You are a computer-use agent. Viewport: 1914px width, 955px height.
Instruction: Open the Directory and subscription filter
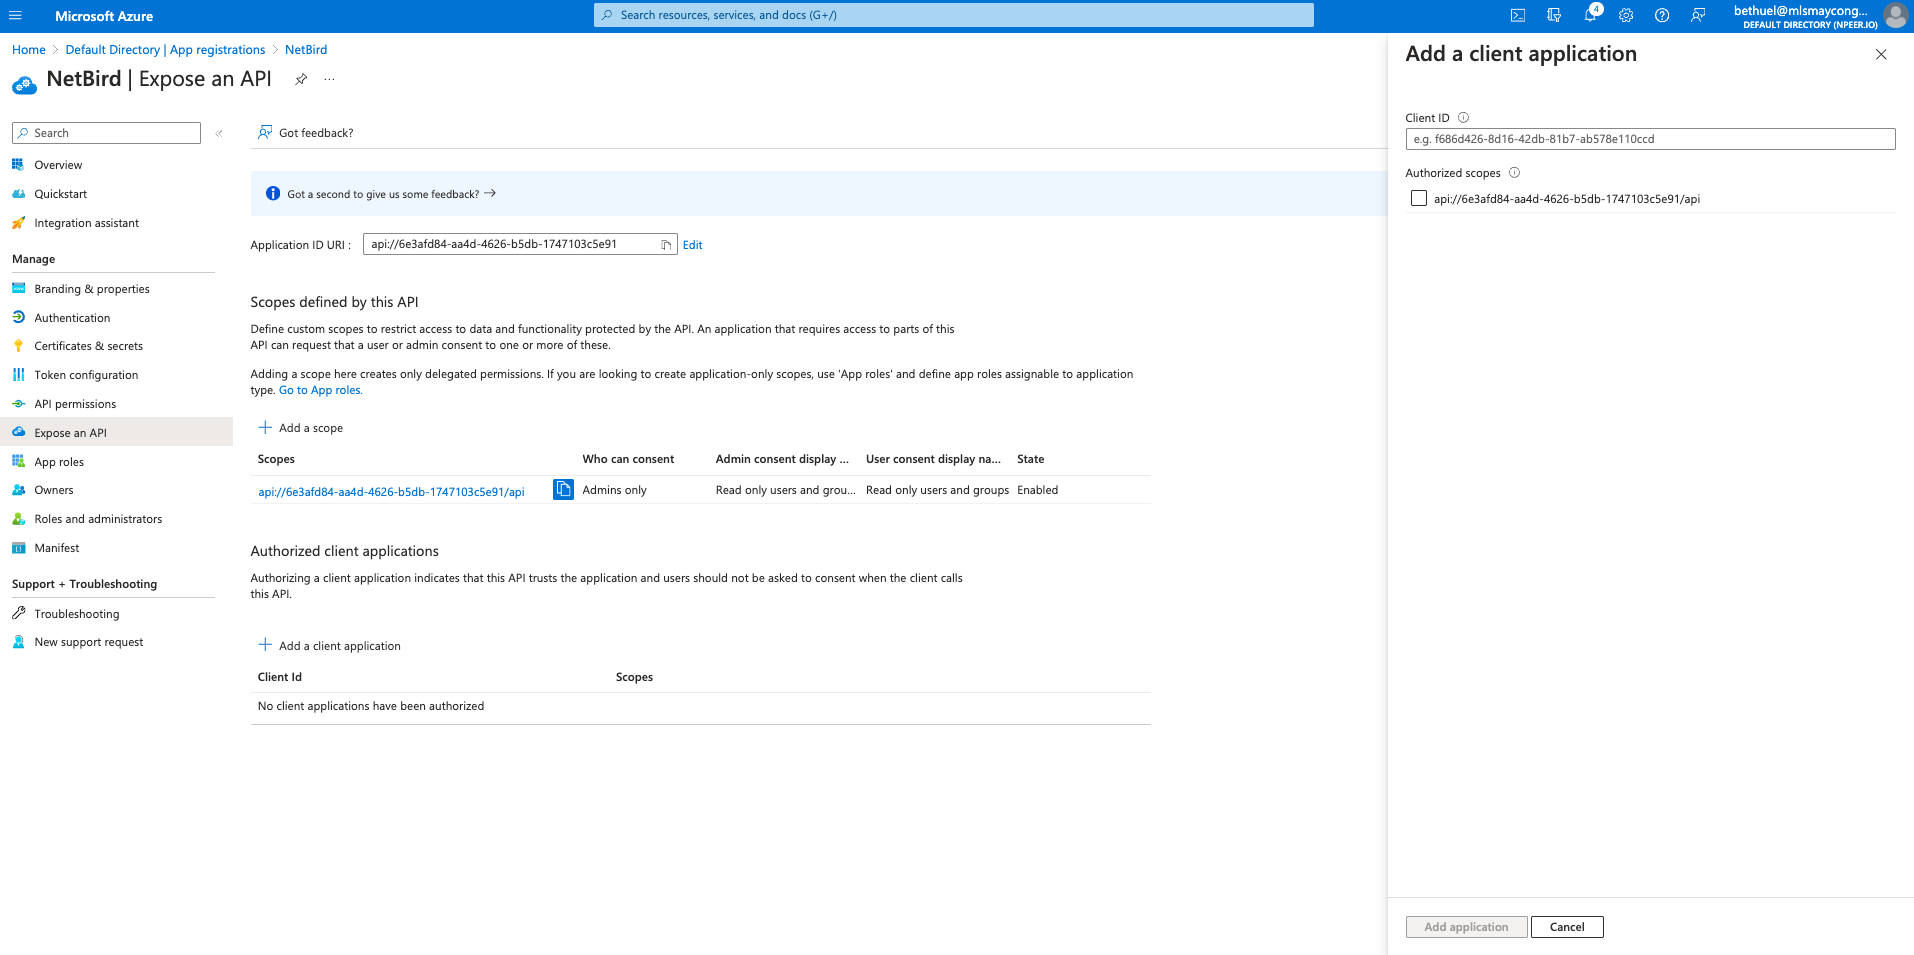pyautogui.click(x=1553, y=15)
